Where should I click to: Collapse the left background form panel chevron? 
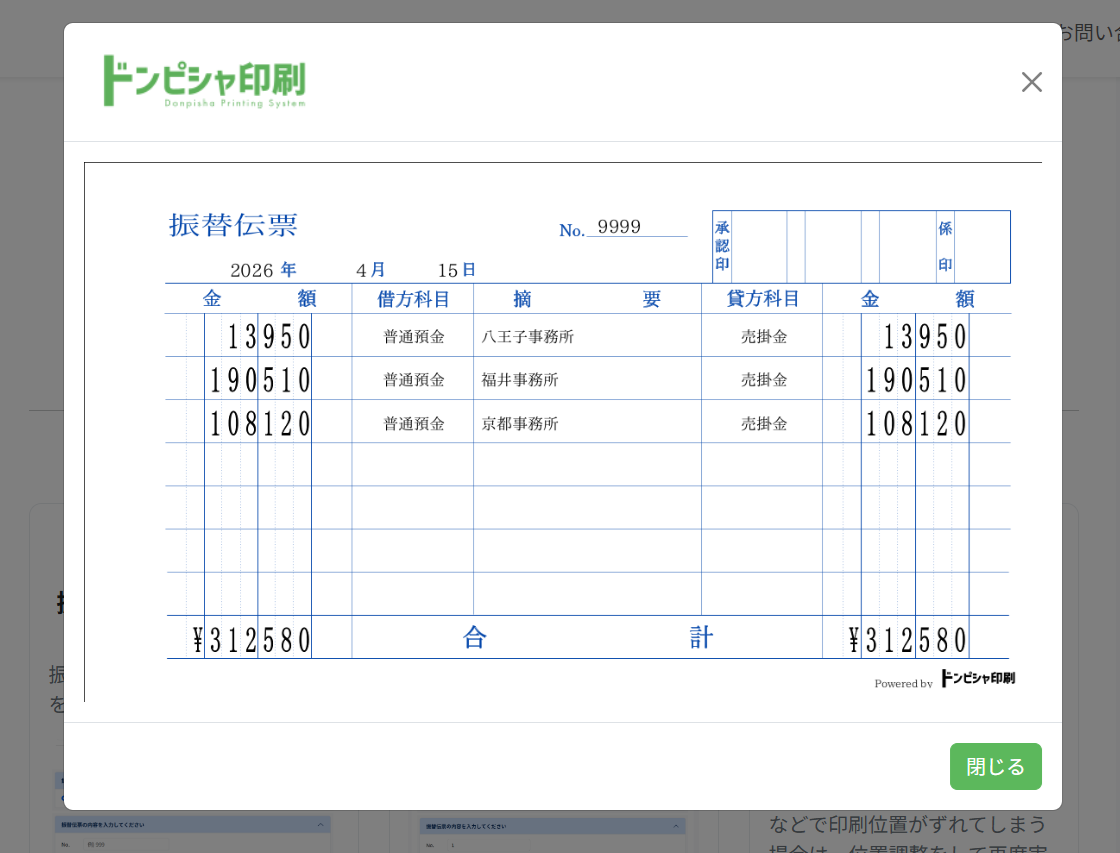[321, 824]
